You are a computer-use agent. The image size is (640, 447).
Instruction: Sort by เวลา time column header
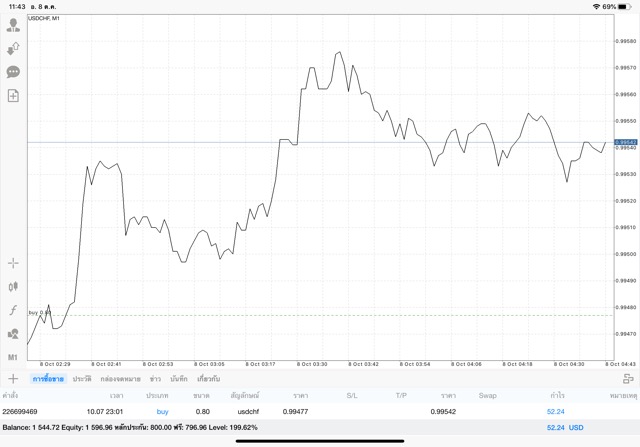(116, 396)
